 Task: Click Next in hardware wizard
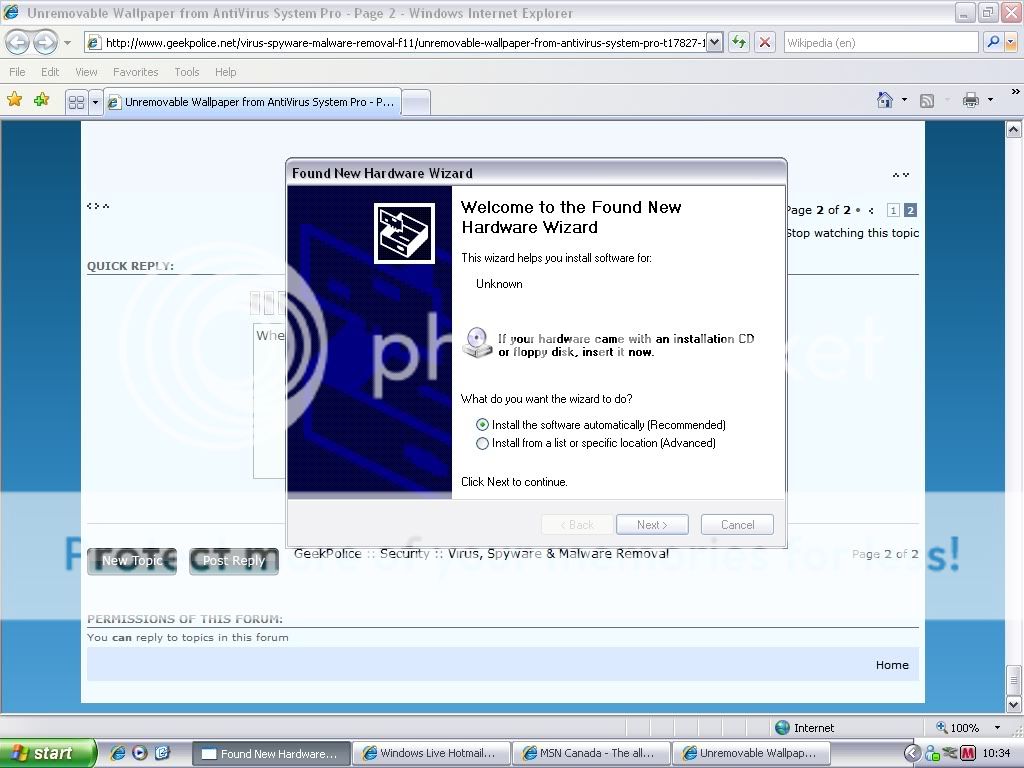pyautogui.click(x=652, y=524)
